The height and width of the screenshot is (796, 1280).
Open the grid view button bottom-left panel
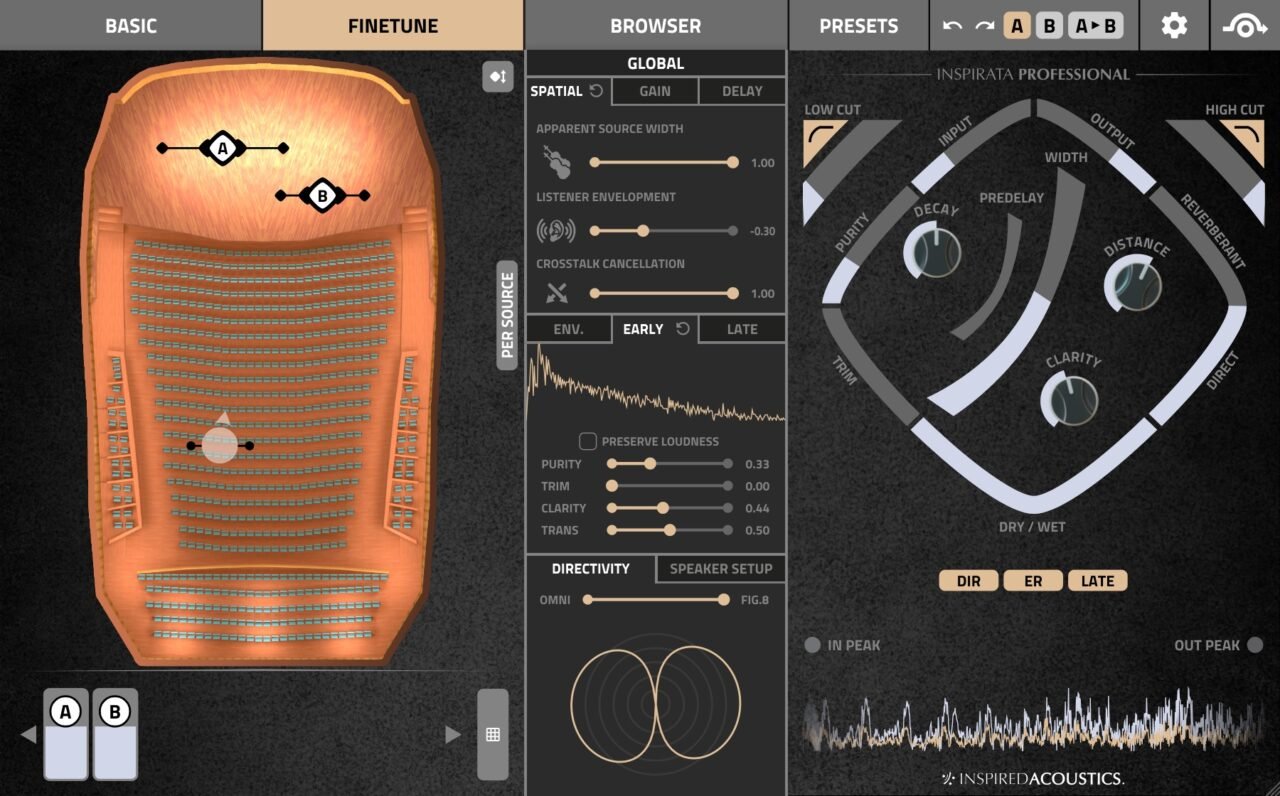[x=492, y=734]
